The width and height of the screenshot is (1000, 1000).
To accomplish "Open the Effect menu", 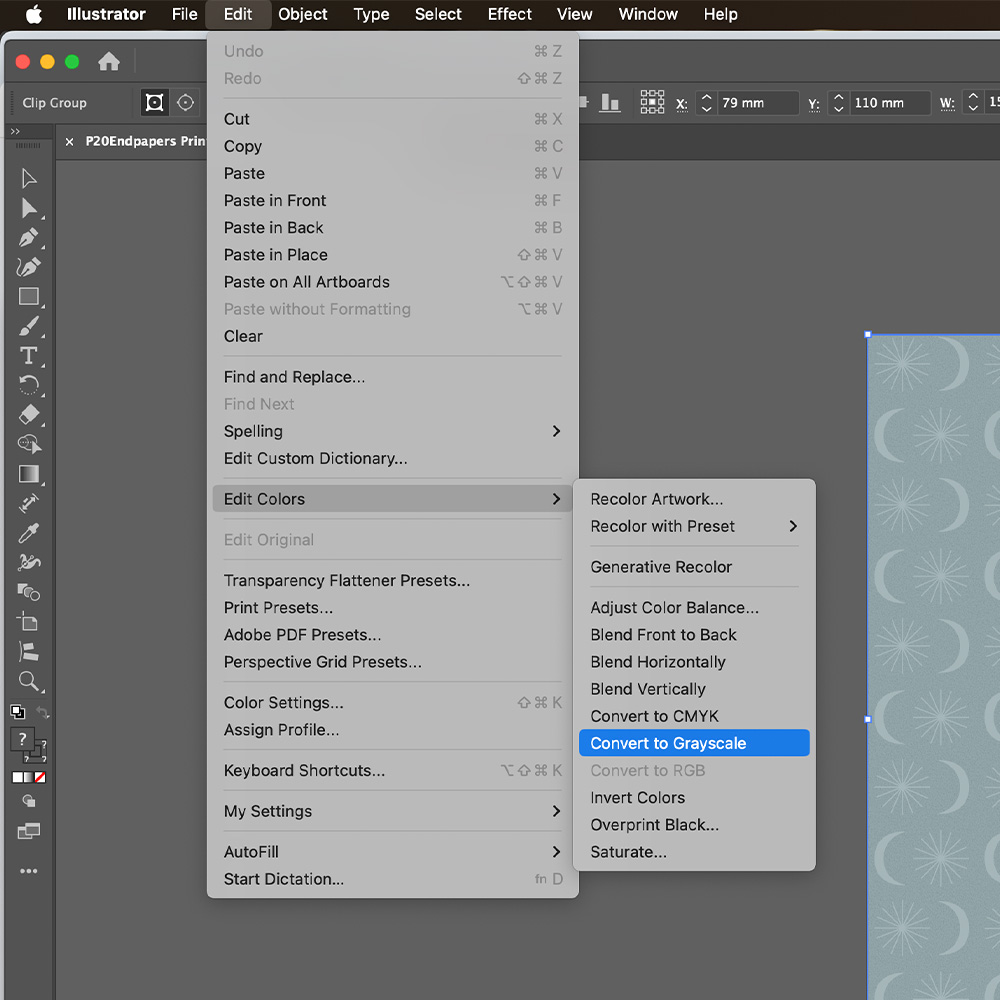I will click(x=509, y=14).
